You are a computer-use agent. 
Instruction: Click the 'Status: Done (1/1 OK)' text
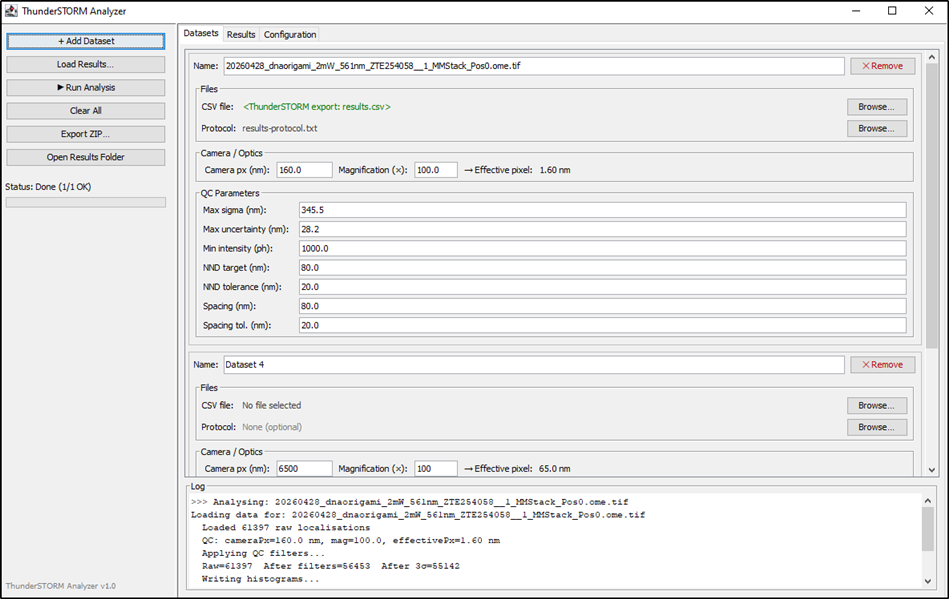[x=48, y=187]
